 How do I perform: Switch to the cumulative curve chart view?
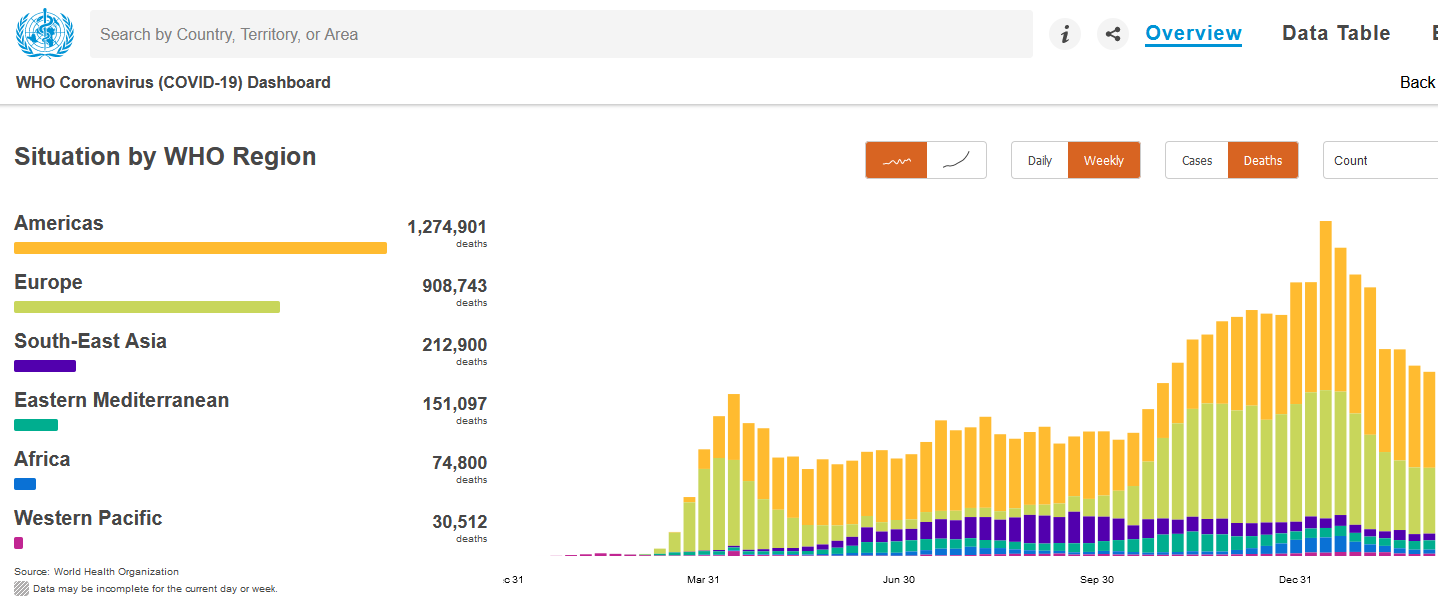tap(957, 160)
